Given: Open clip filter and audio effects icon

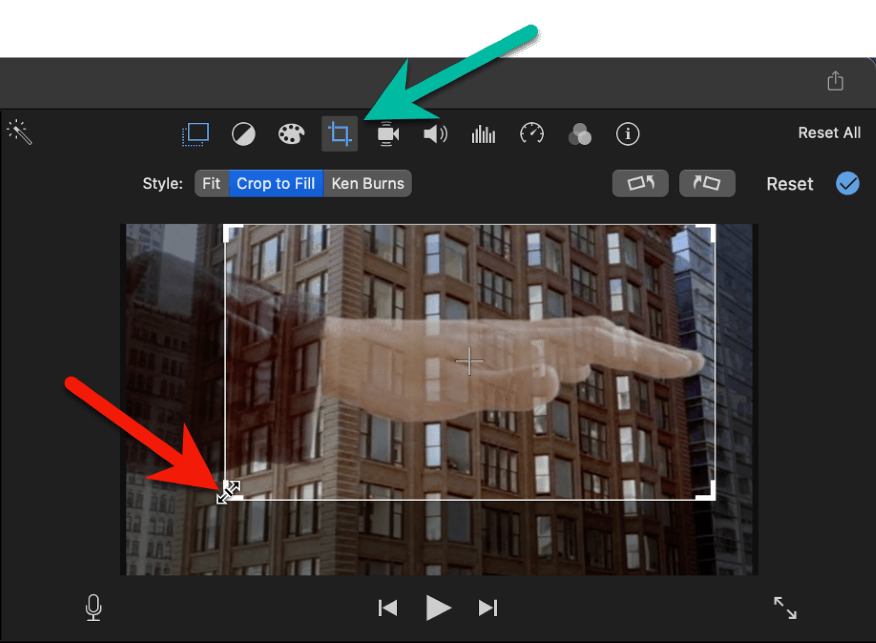Looking at the screenshot, I should [580, 135].
